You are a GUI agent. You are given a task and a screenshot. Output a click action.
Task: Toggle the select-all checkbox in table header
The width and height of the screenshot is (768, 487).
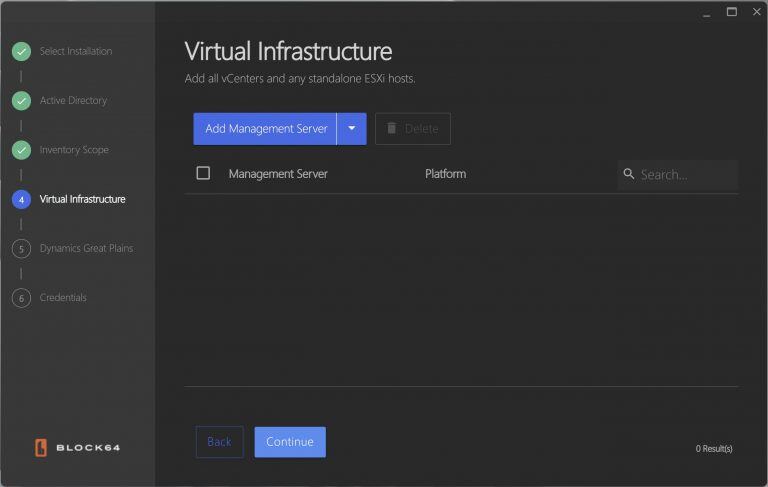[x=203, y=173]
